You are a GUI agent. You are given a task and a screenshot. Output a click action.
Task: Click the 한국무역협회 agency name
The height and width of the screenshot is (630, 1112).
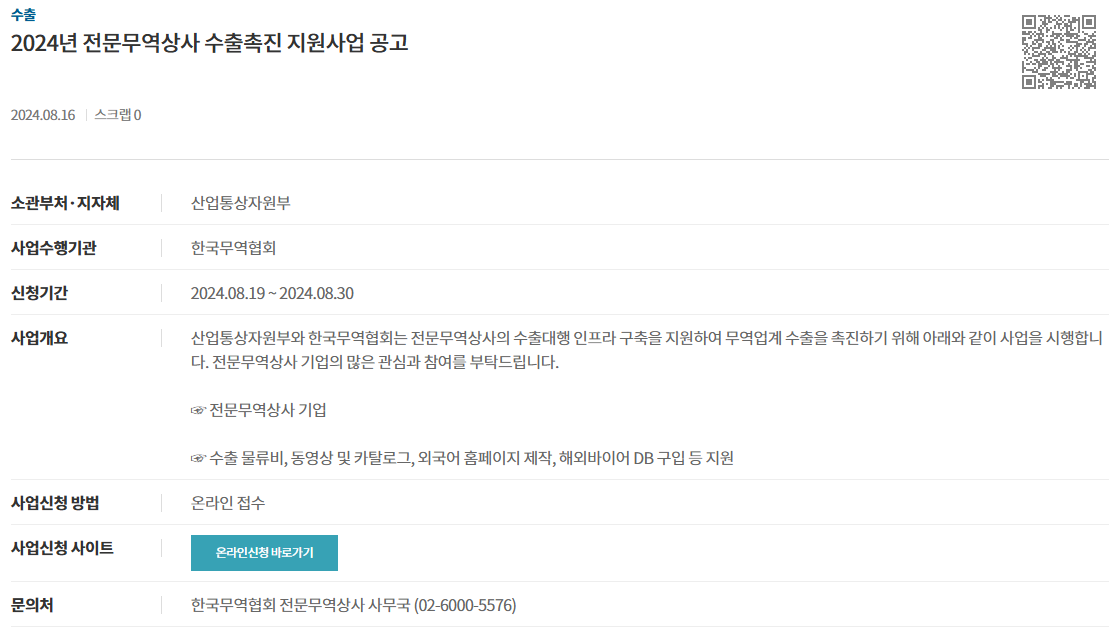pos(233,248)
